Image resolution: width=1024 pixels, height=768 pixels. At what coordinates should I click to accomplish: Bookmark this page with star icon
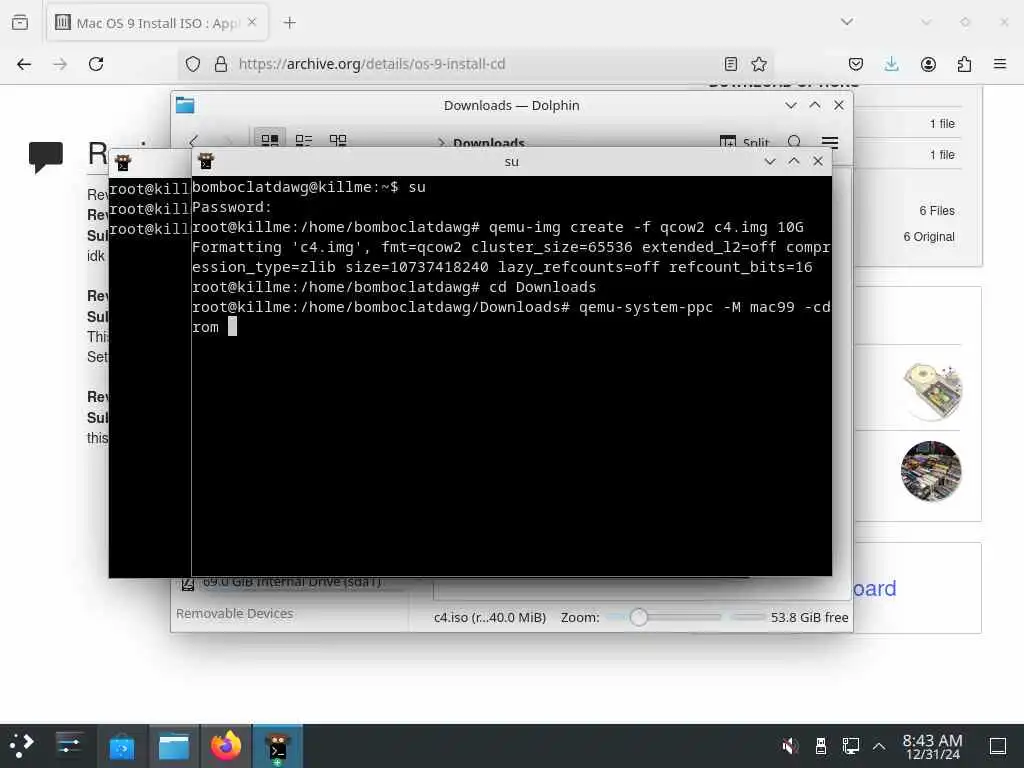pos(759,64)
